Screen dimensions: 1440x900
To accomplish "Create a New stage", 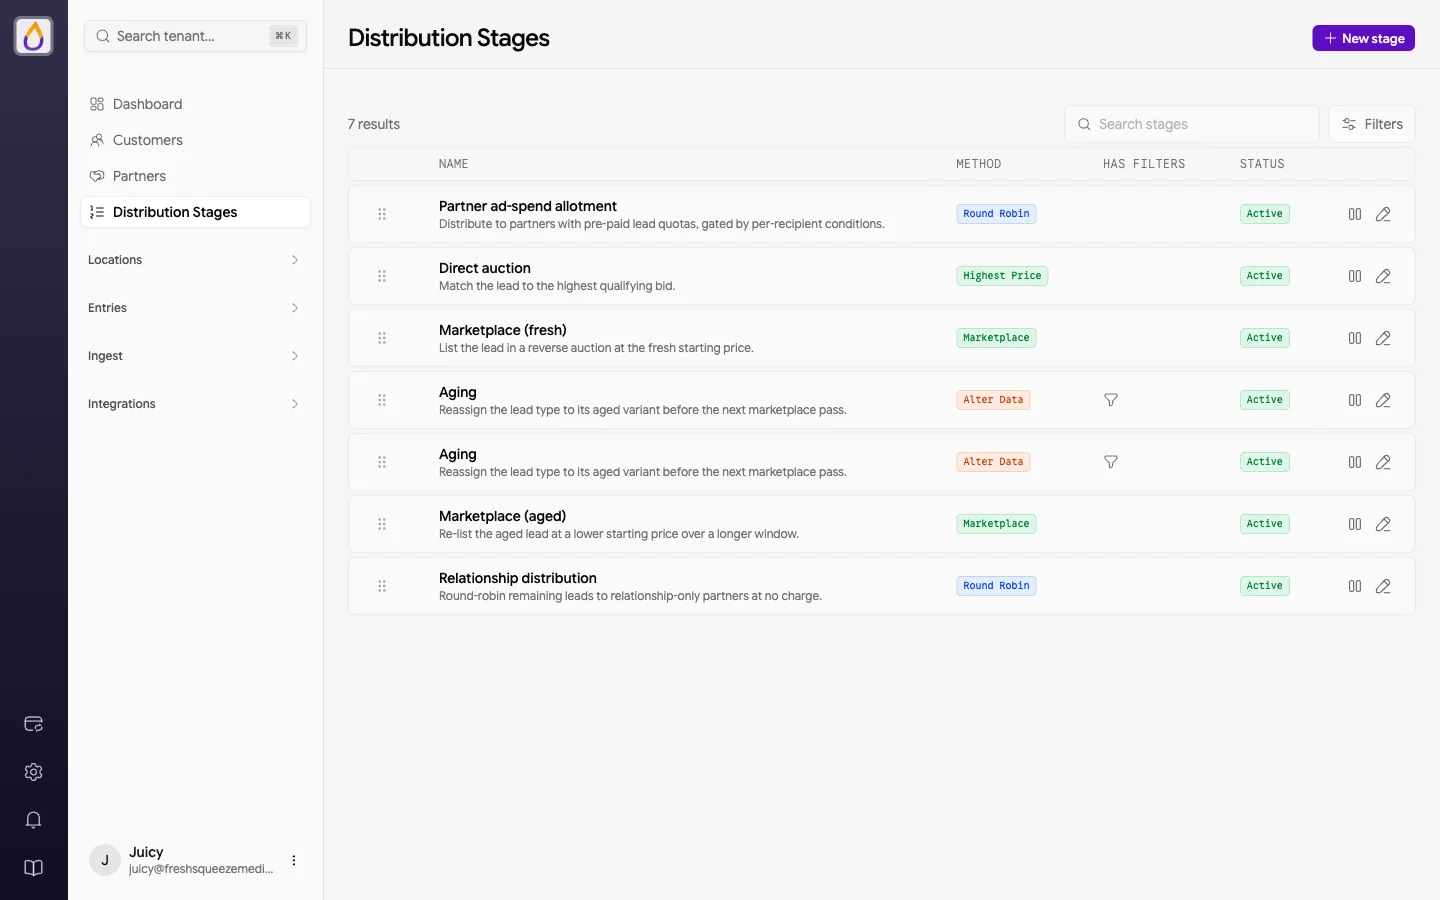I will (1363, 38).
